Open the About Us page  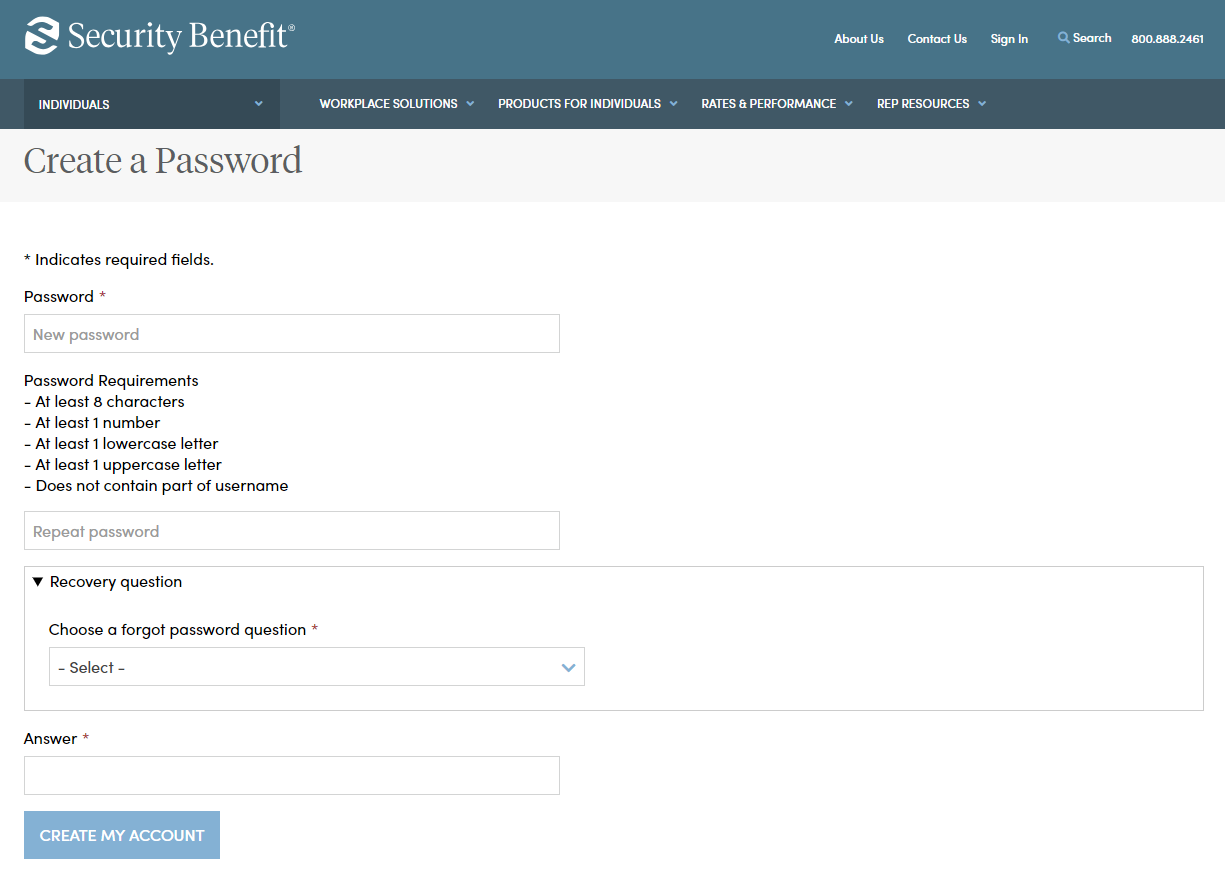(x=859, y=39)
